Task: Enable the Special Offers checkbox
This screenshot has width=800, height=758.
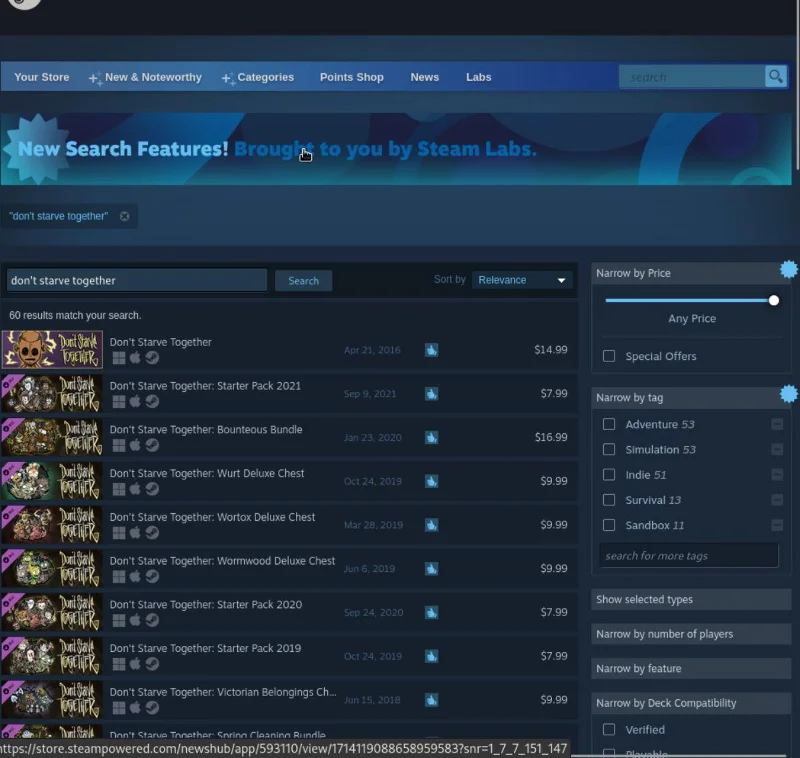Action: coord(609,356)
